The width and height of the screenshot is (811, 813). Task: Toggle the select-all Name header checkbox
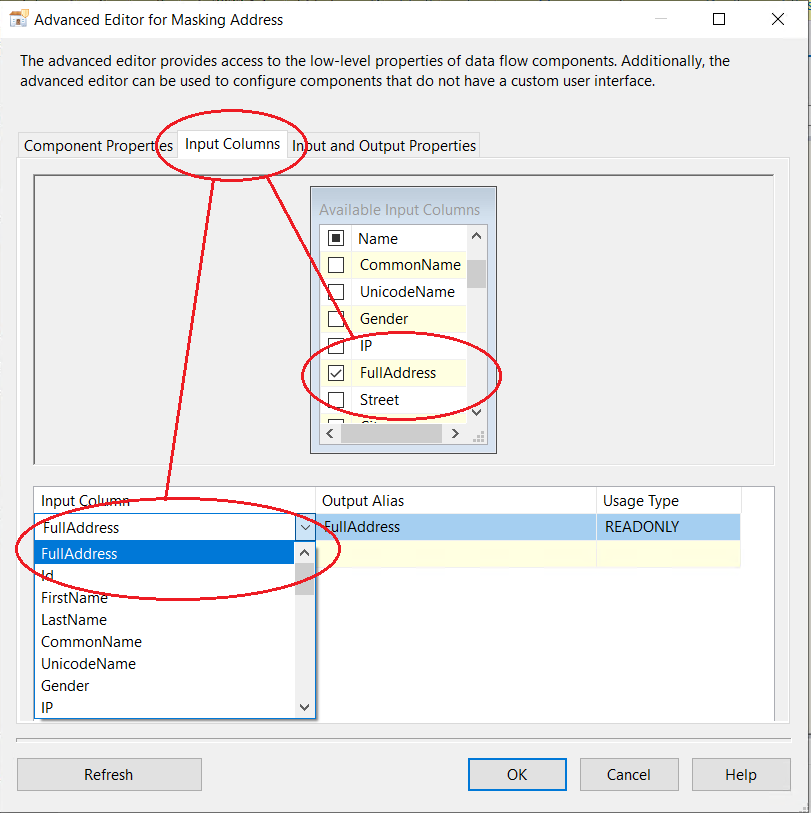coord(337,238)
